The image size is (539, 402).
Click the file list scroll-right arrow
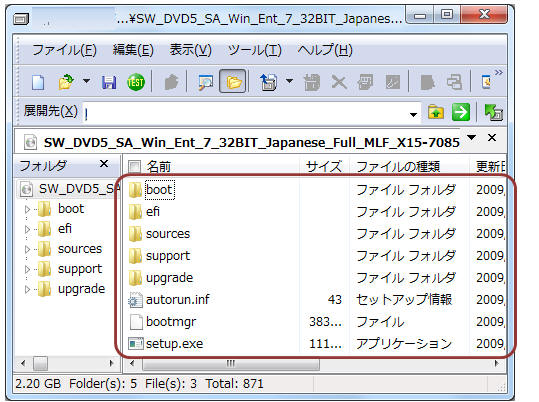pyautogui.click(x=496, y=363)
